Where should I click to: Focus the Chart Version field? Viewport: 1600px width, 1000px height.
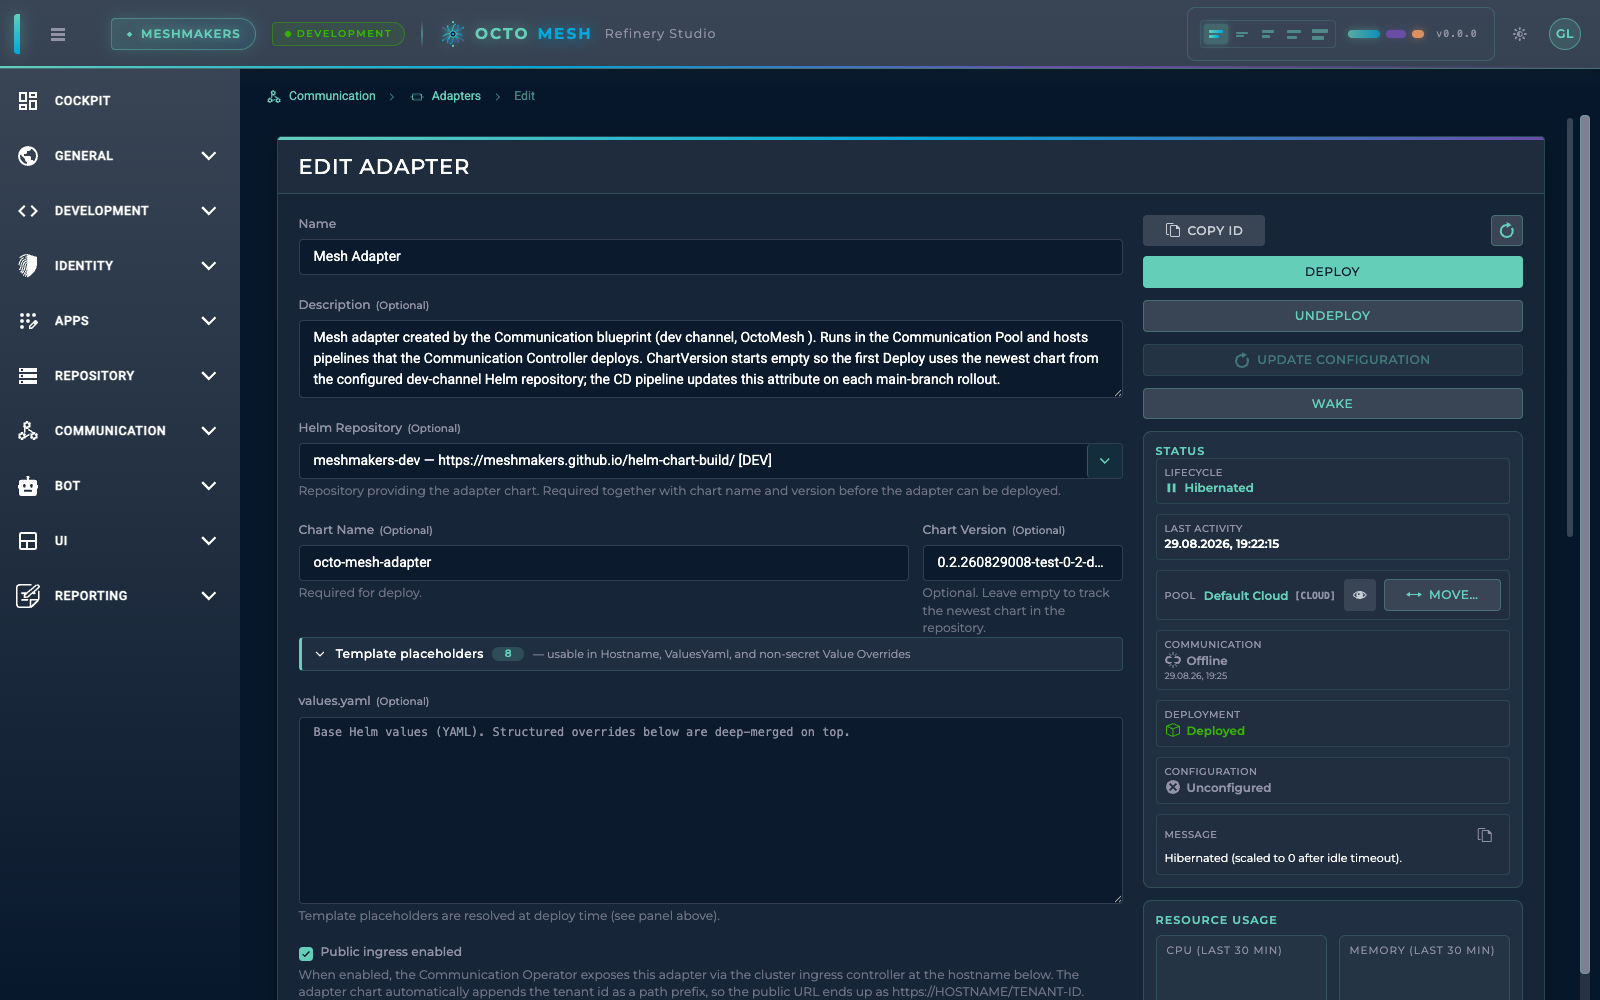pyautogui.click(x=1022, y=563)
